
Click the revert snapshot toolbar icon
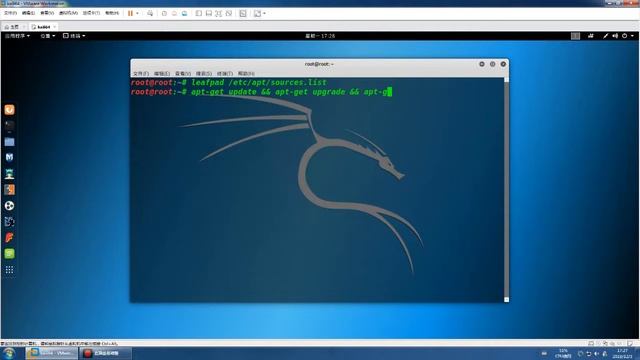click(x=174, y=13)
